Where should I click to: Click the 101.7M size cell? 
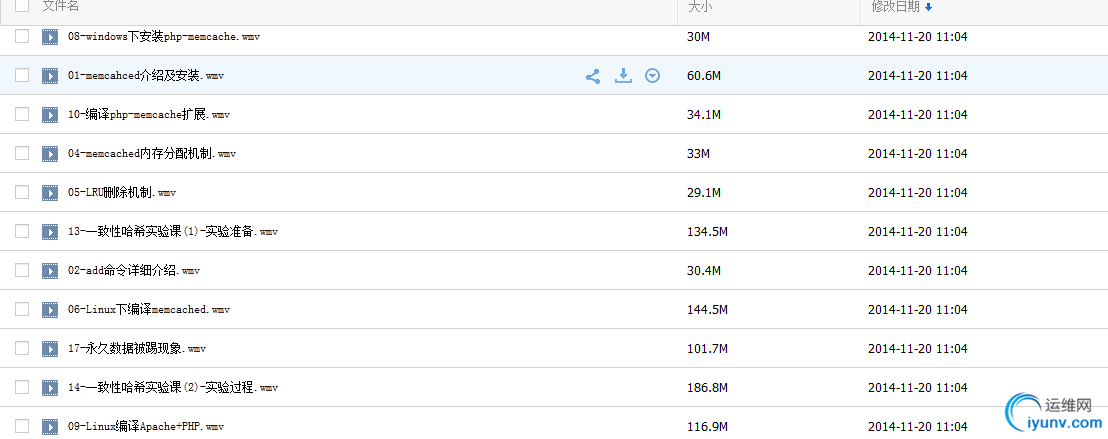707,349
